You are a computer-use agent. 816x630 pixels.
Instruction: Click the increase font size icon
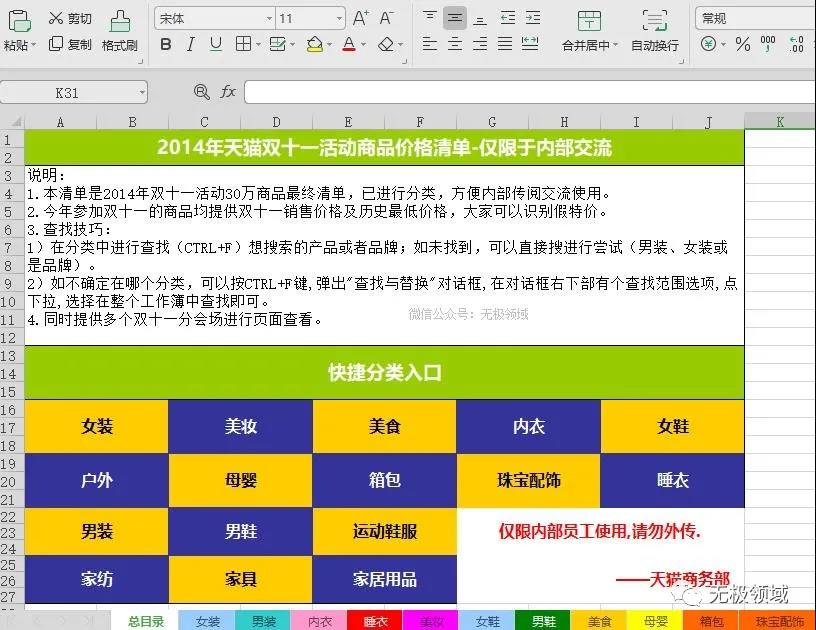click(x=361, y=18)
